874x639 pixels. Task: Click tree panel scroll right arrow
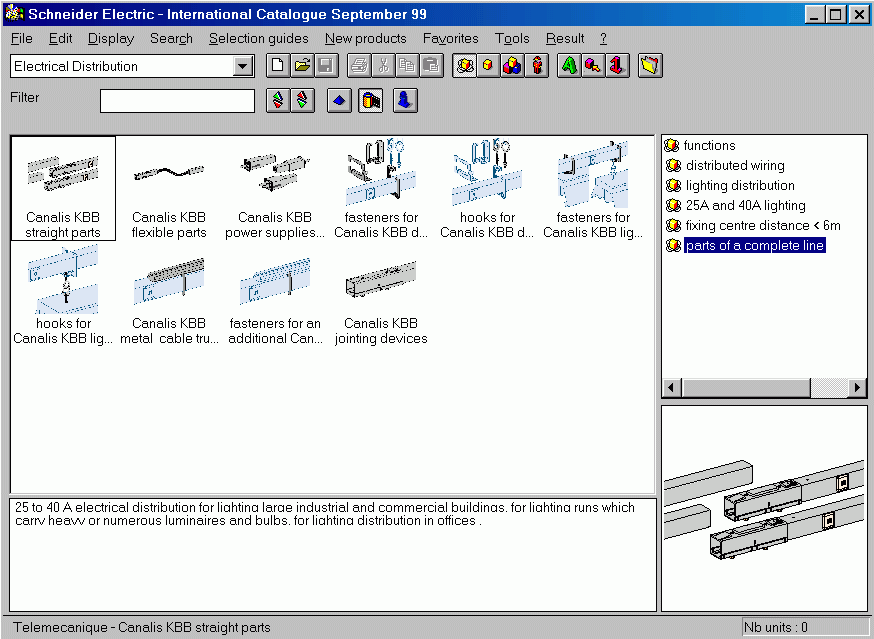coord(857,388)
